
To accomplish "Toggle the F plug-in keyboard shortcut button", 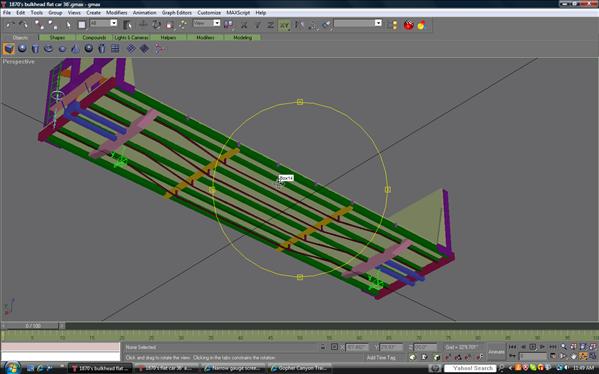I will coord(480,357).
